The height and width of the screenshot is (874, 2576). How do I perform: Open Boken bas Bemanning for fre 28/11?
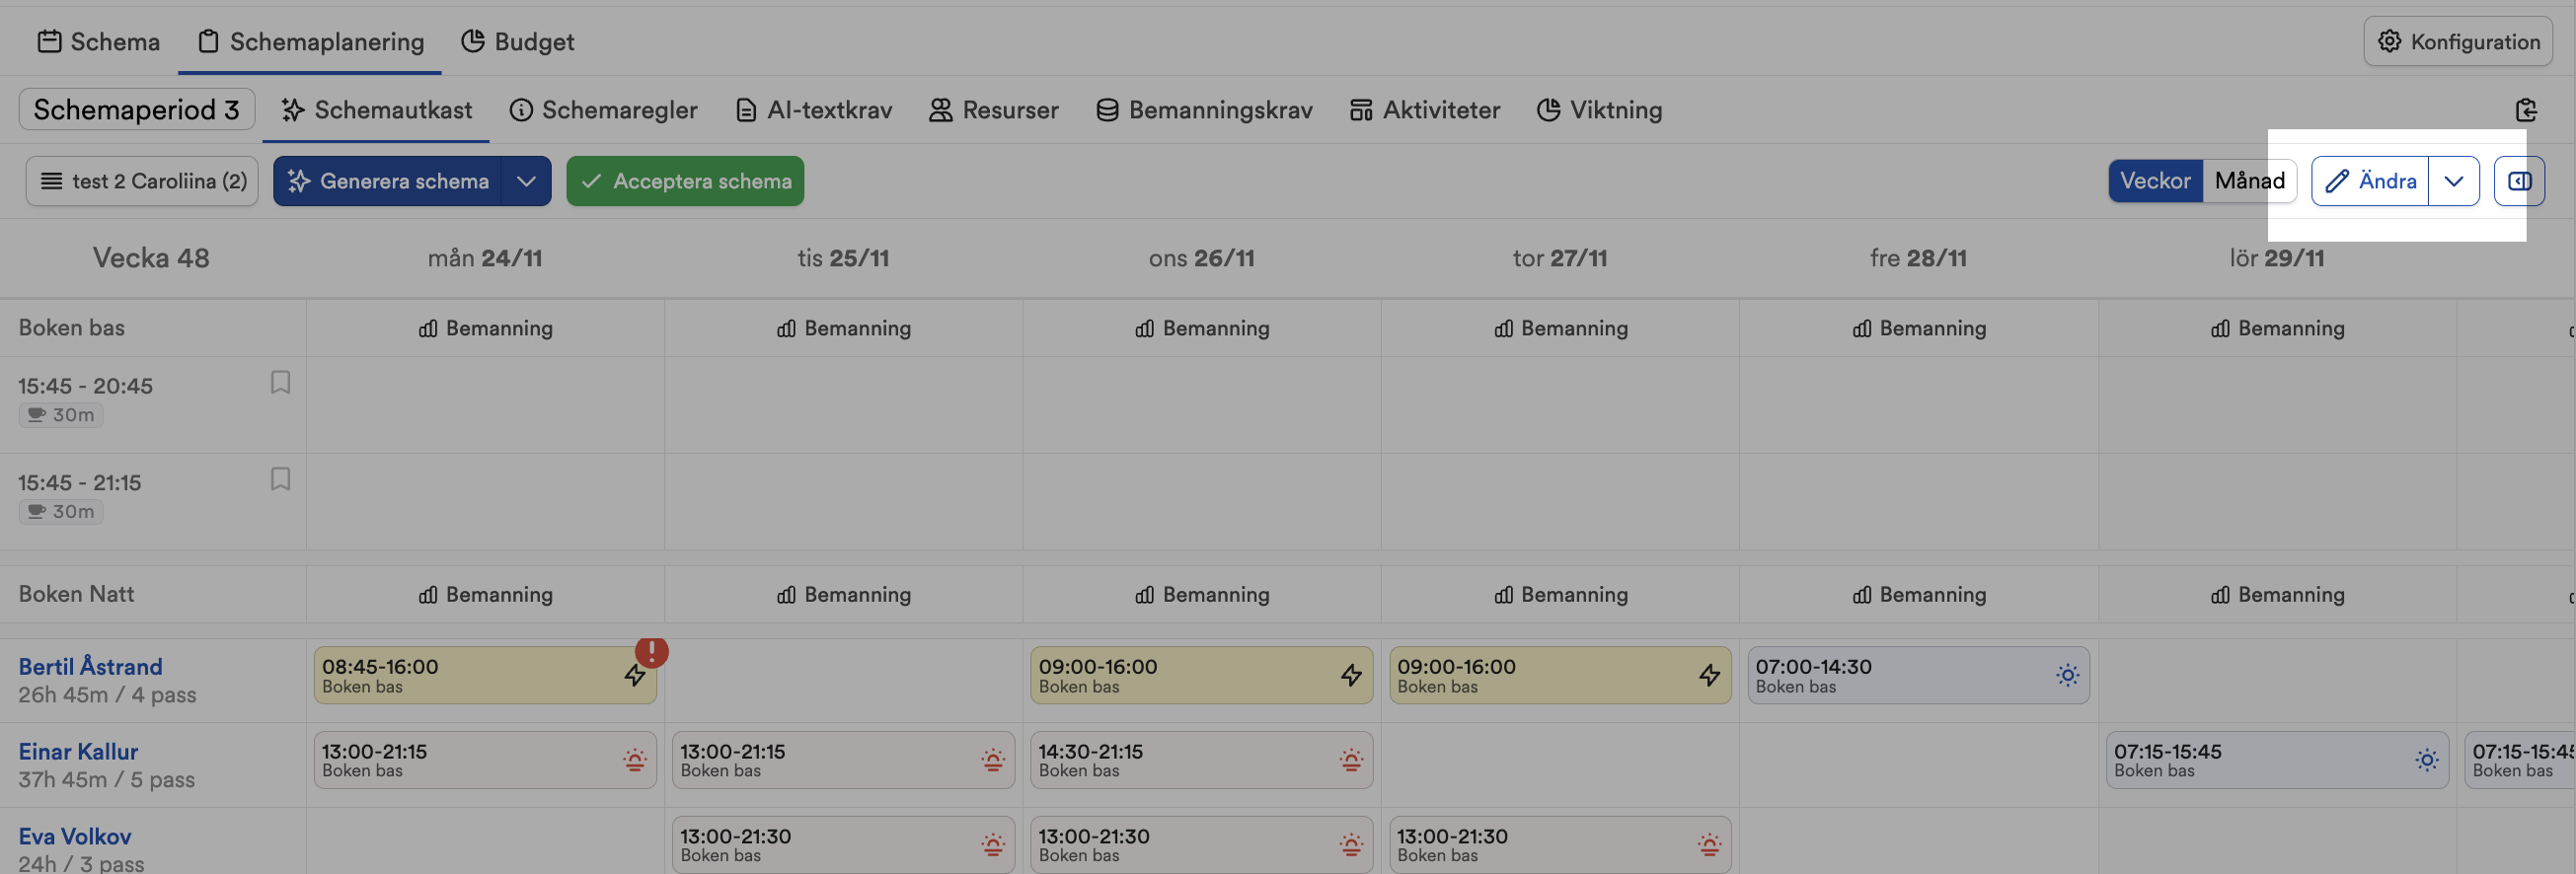pyautogui.click(x=1919, y=327)
